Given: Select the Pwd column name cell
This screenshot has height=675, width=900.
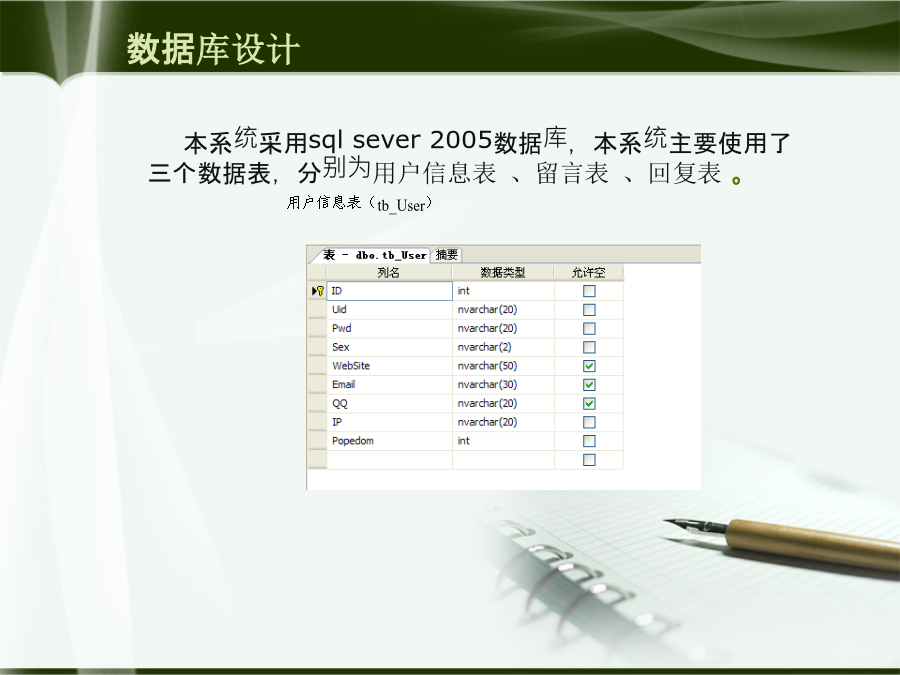Looking at the screenshot, I should click(389, 328).
